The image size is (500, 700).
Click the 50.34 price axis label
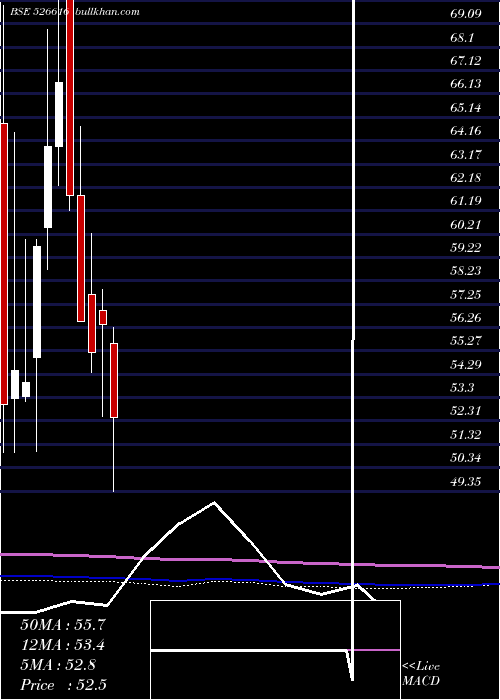pyautogui.click(x=466, y=458)
